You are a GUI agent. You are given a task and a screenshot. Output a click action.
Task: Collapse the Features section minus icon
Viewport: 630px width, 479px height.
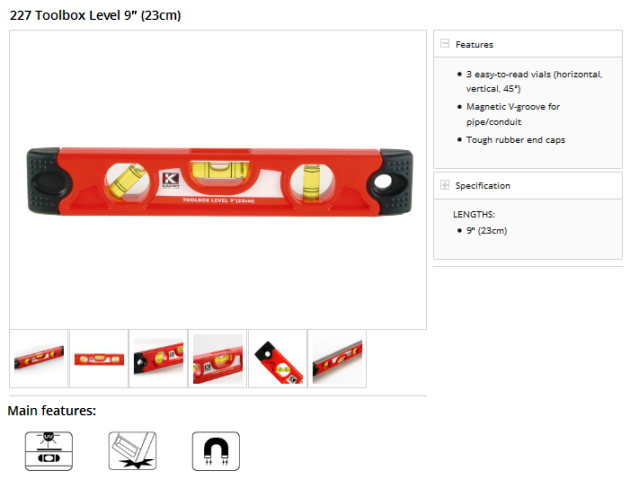(444, 43)
